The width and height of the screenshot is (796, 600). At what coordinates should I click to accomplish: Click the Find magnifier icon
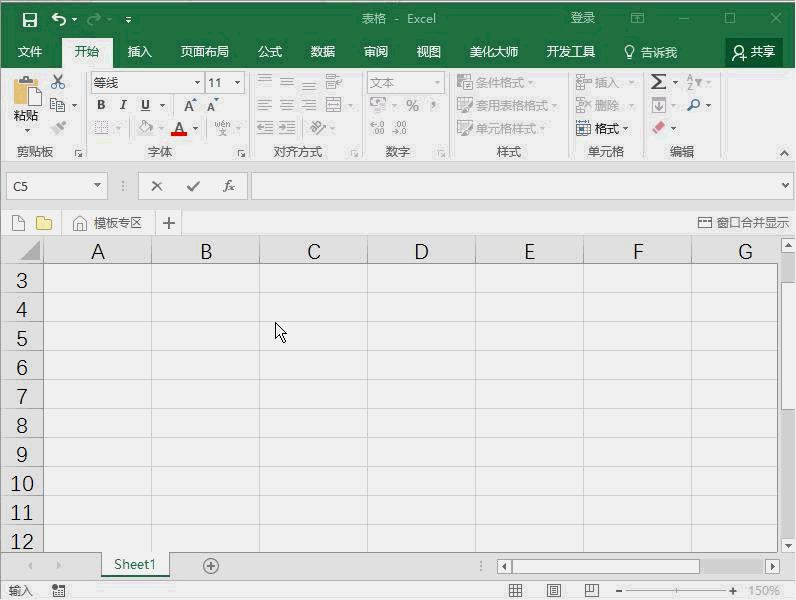pyautogui.click(x=693, y=105)
